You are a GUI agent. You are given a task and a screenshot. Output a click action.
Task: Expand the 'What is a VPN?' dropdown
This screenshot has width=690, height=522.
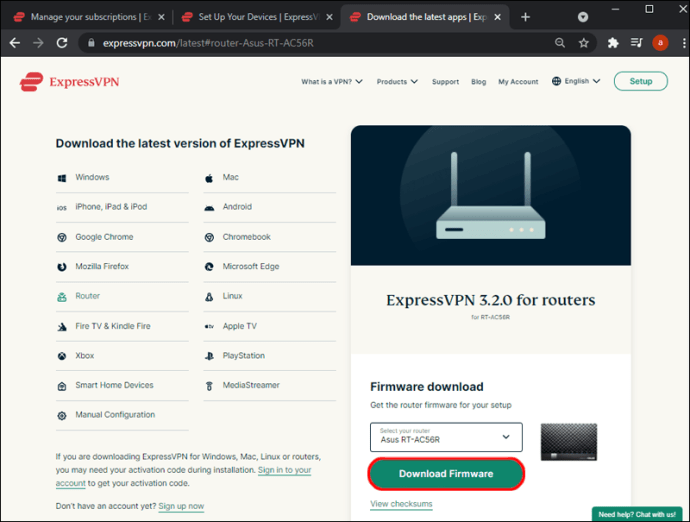(332, 81)
